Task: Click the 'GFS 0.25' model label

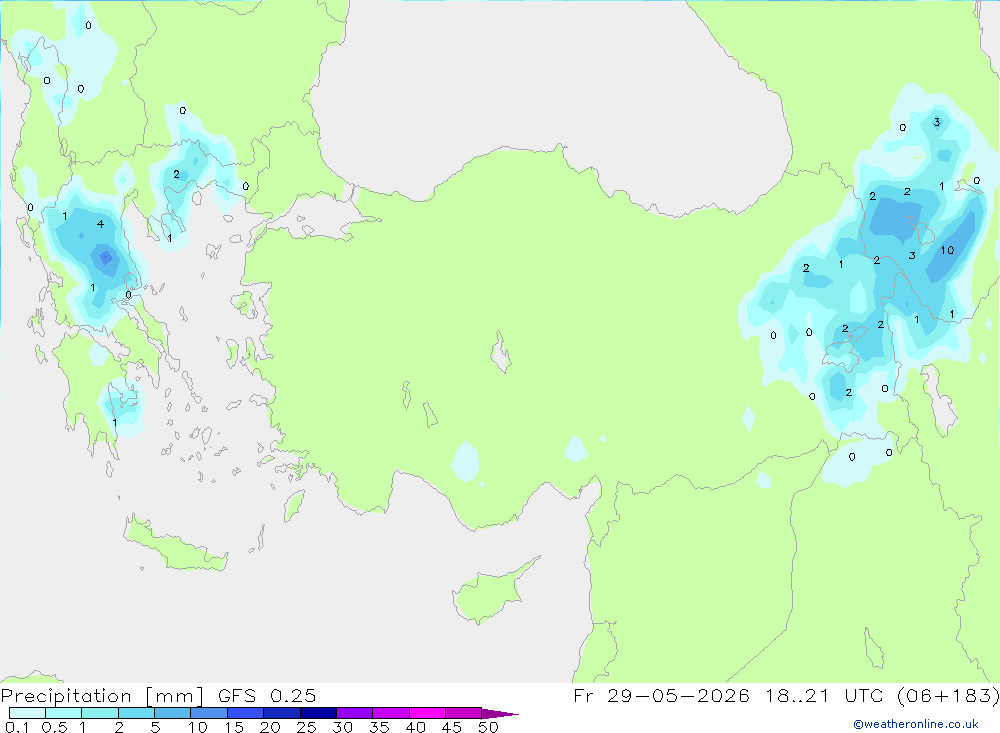Action: [267, 695]
